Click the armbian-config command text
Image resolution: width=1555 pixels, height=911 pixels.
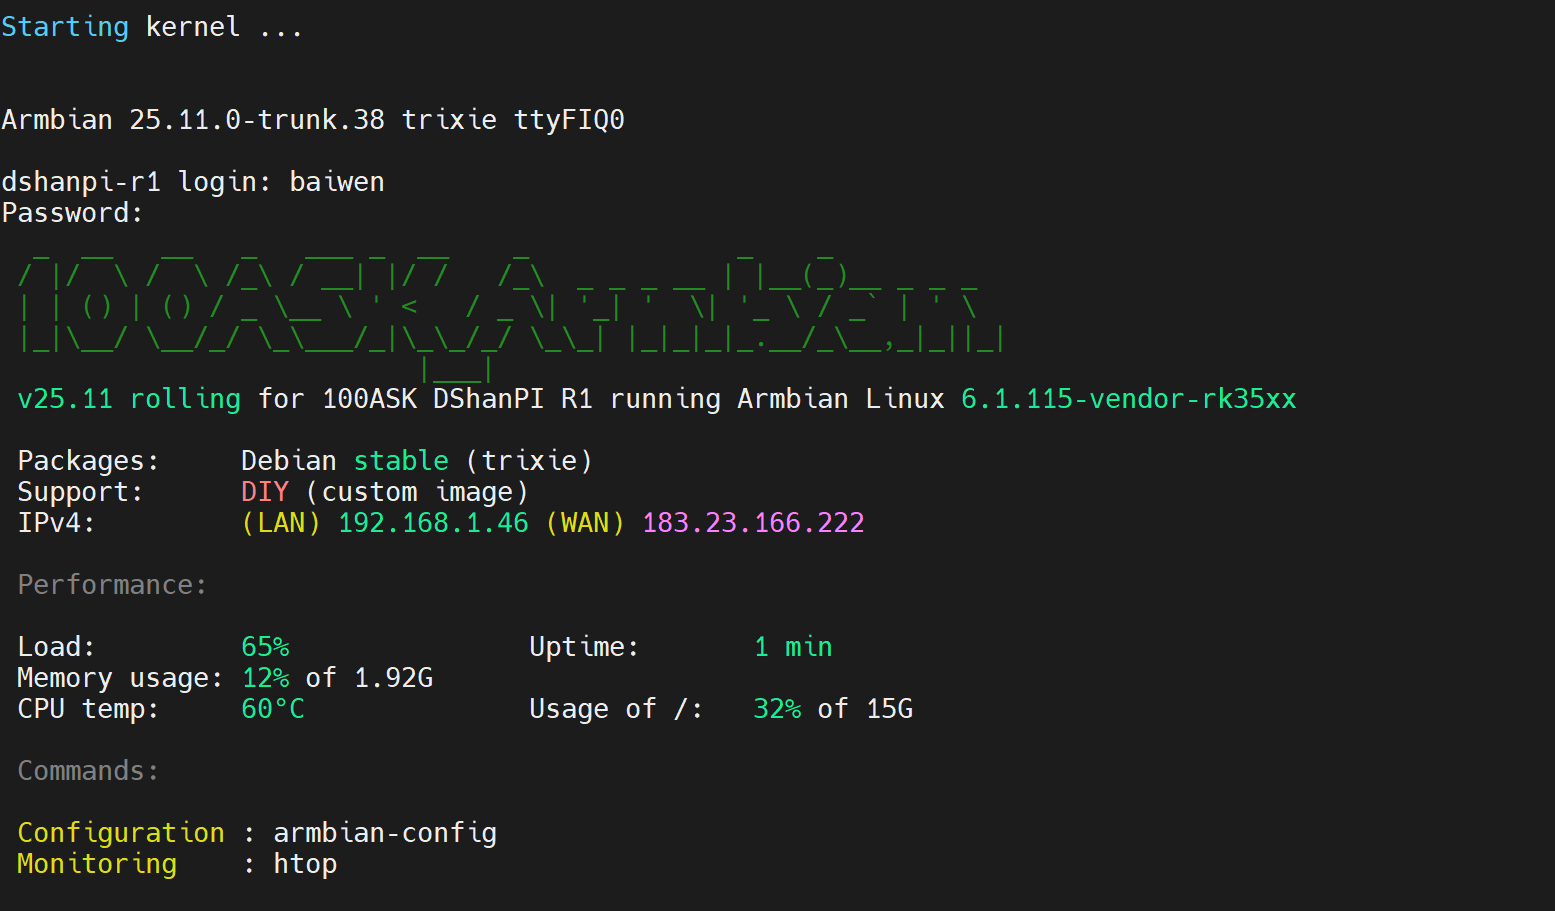point(385,833)
